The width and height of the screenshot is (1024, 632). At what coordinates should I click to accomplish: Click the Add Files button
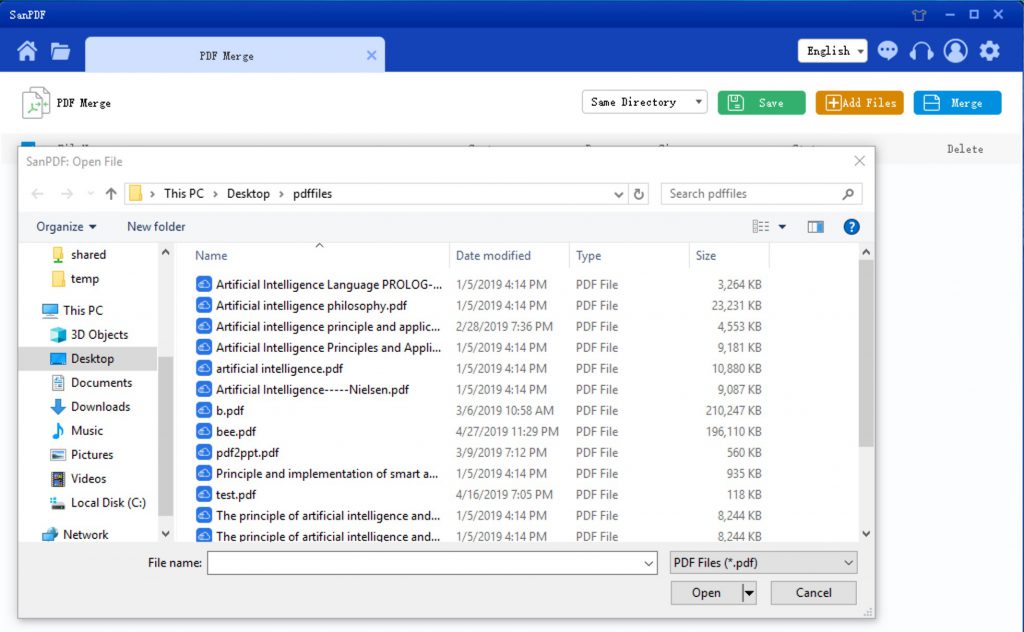[859, 103]
